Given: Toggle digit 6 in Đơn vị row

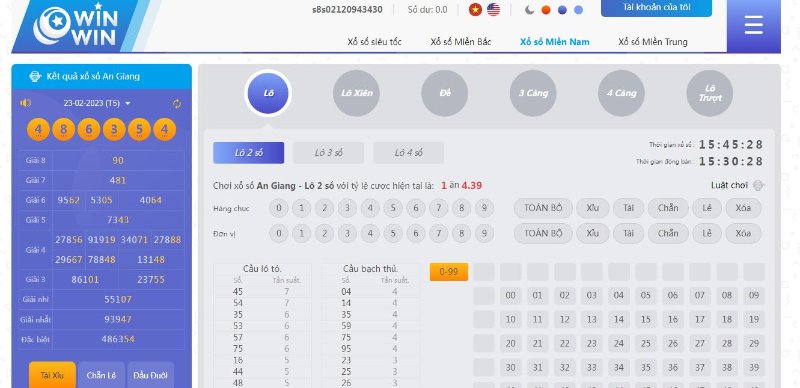Looking at the screenshot, I should click(x=416, y=233).
